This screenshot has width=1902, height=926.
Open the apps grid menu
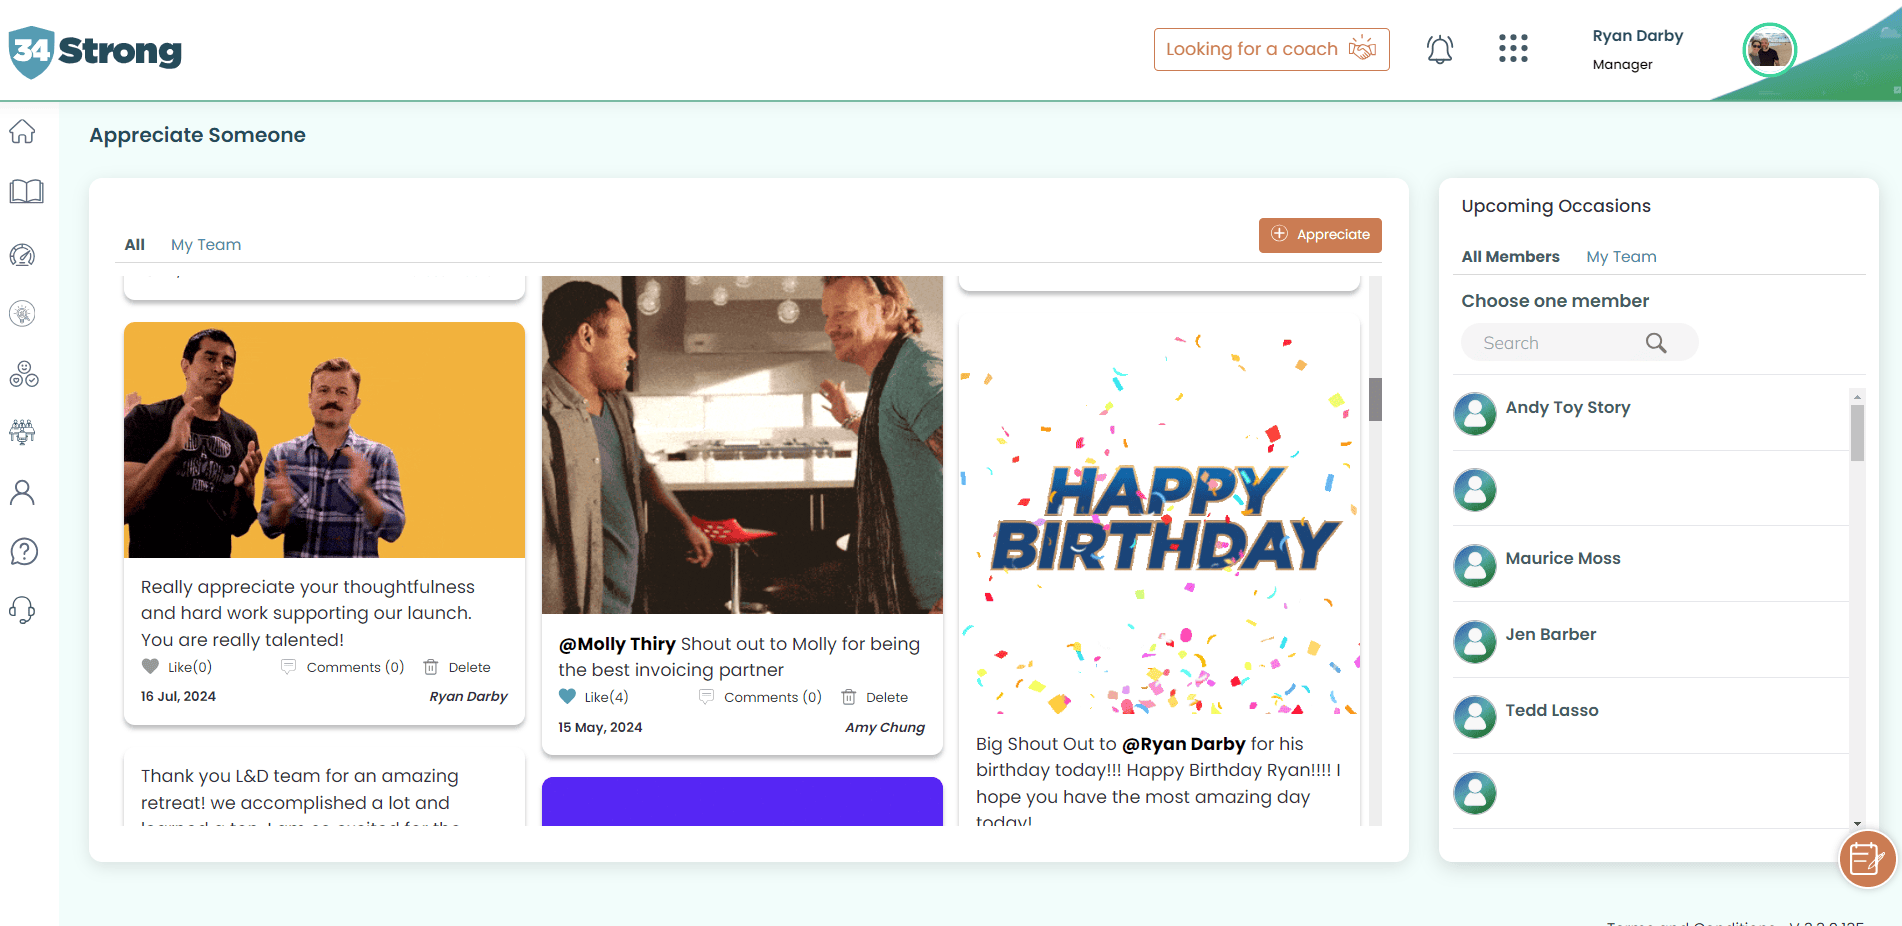pyautogui.click(x=1513, y=49)
